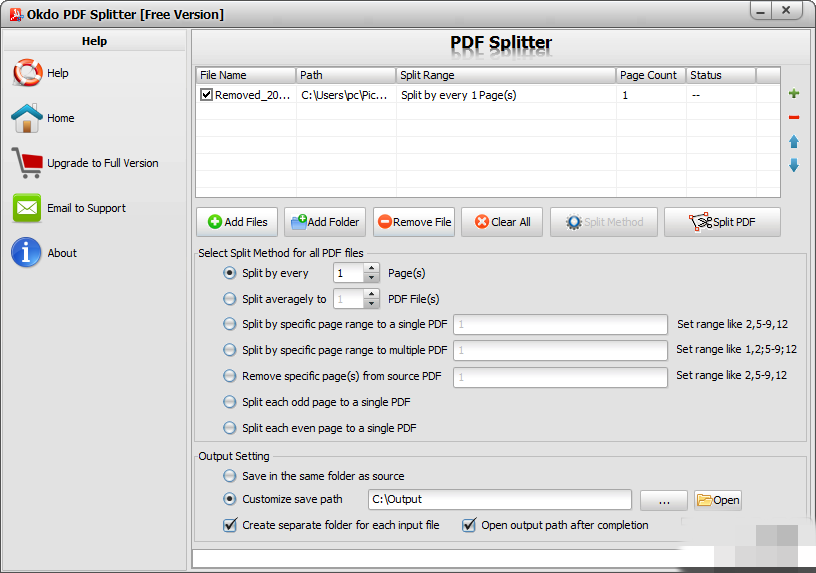Click the green envelope Email icon

coord(27,208)
